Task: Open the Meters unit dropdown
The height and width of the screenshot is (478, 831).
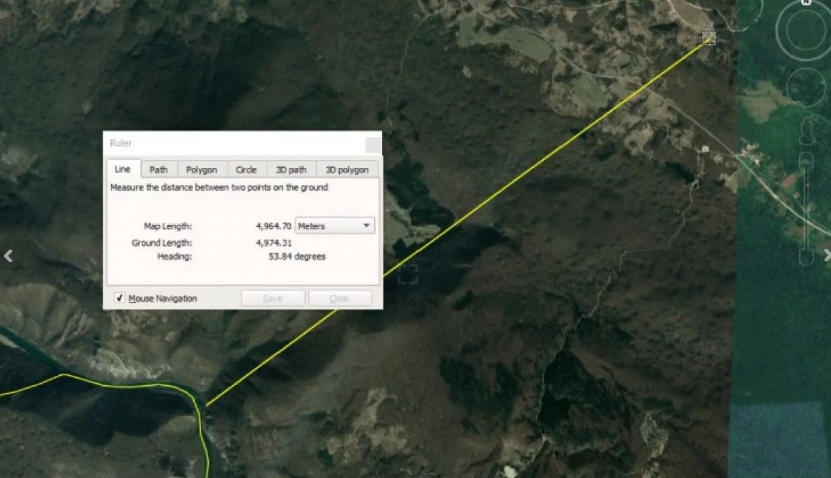Action: [334, 226]
